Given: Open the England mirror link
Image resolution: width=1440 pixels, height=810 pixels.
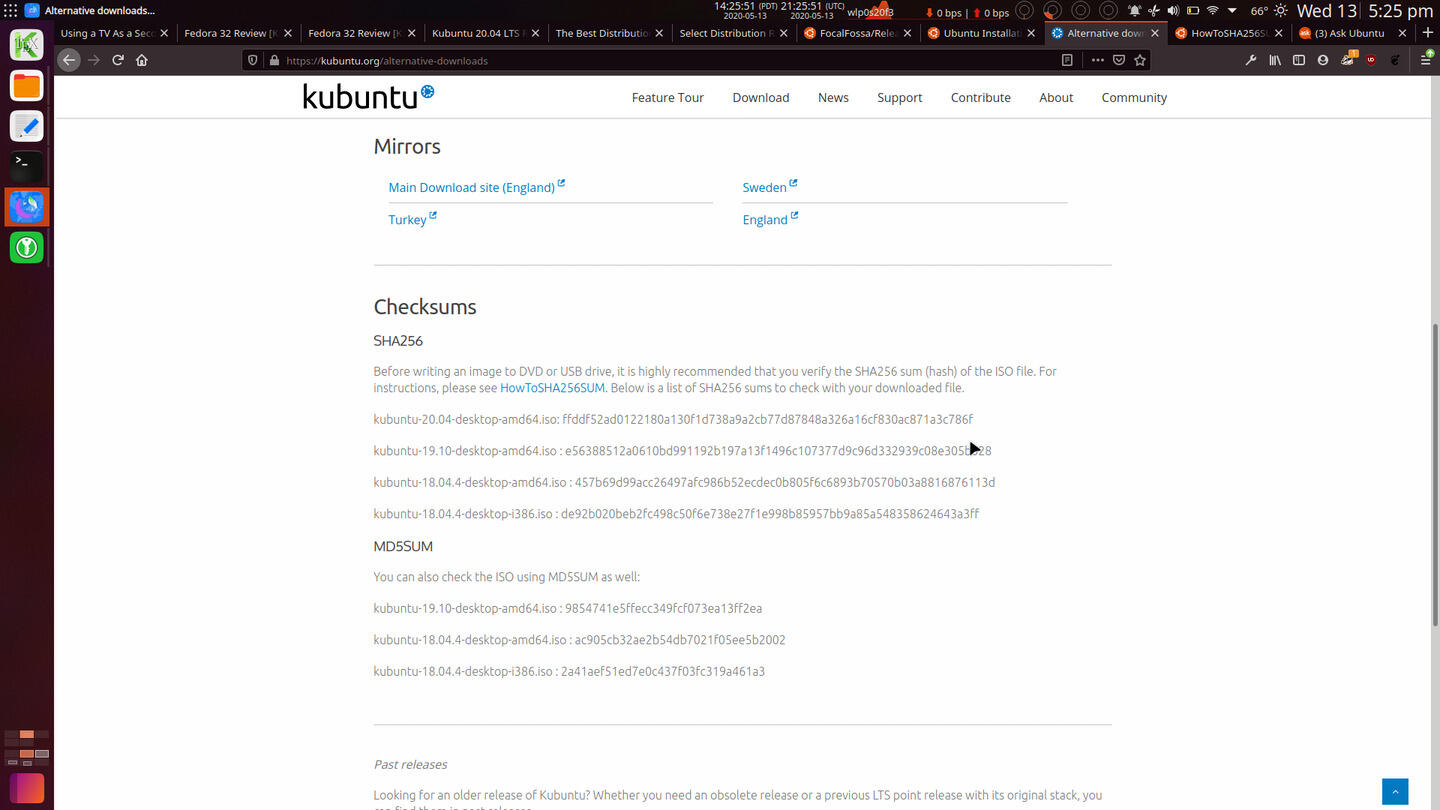Looking at the screenshot, I should 770,219.
